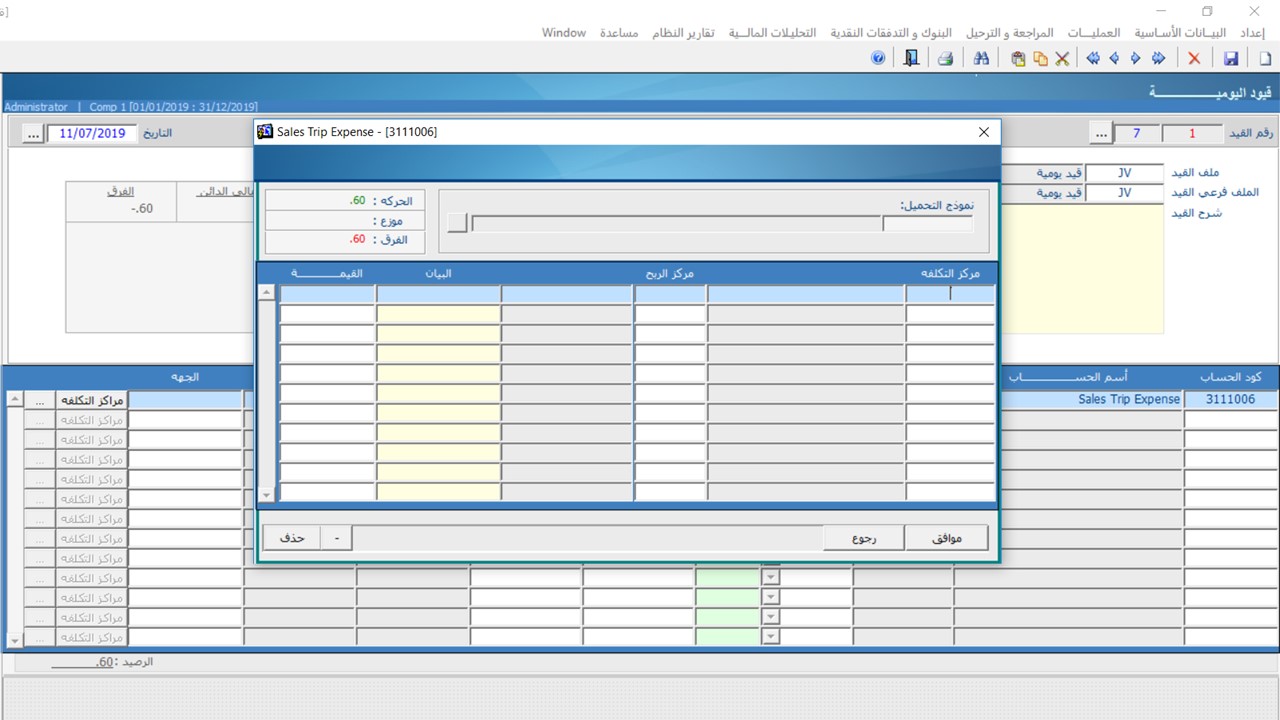Click the exit door icon in toolbar
Image resolution: width=1280 pixels, height=720 pixels.
pos(911,59)
